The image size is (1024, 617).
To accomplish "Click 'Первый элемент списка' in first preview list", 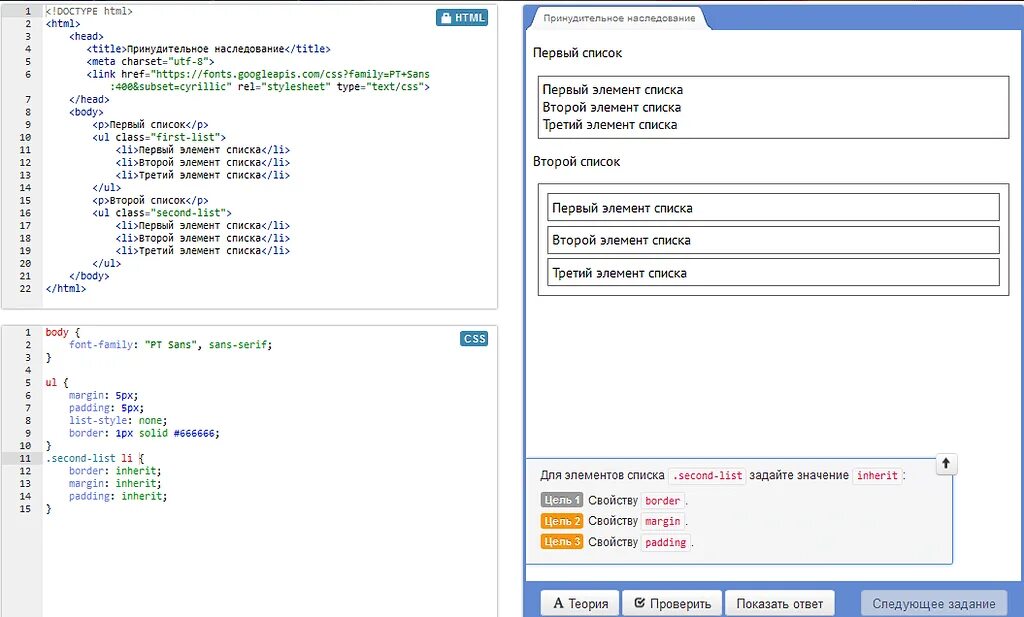I will pos(613,89).
